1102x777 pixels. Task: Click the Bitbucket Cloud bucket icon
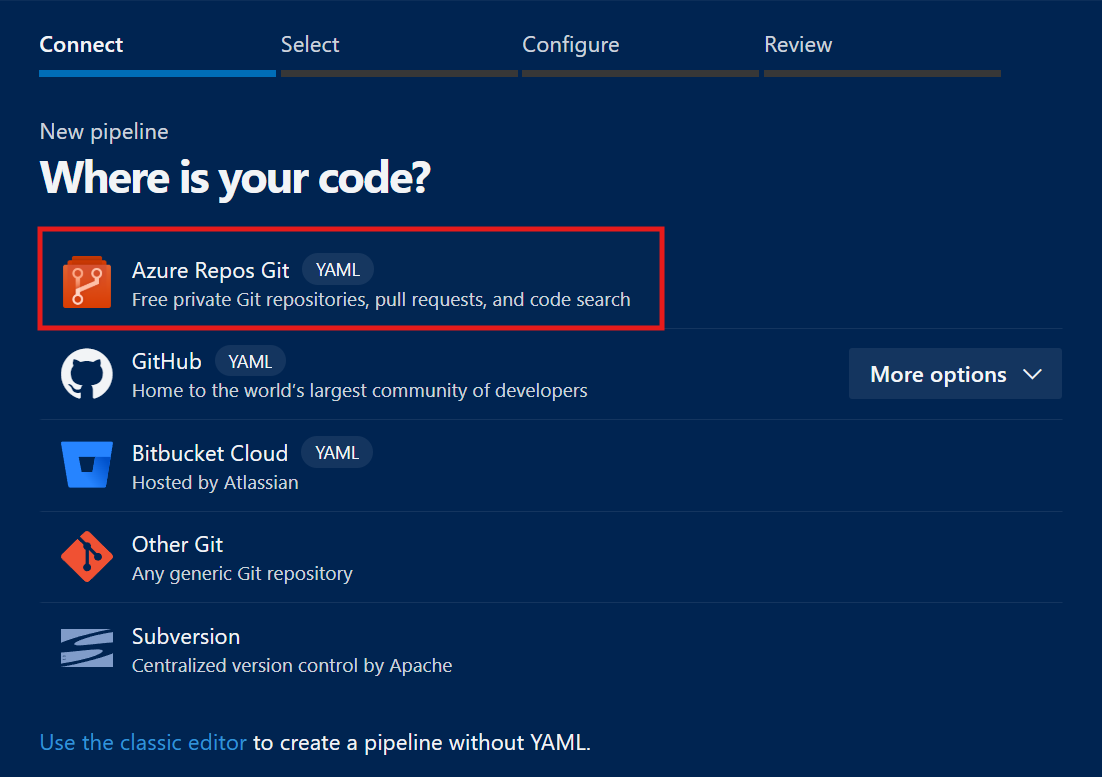[86, 465]
